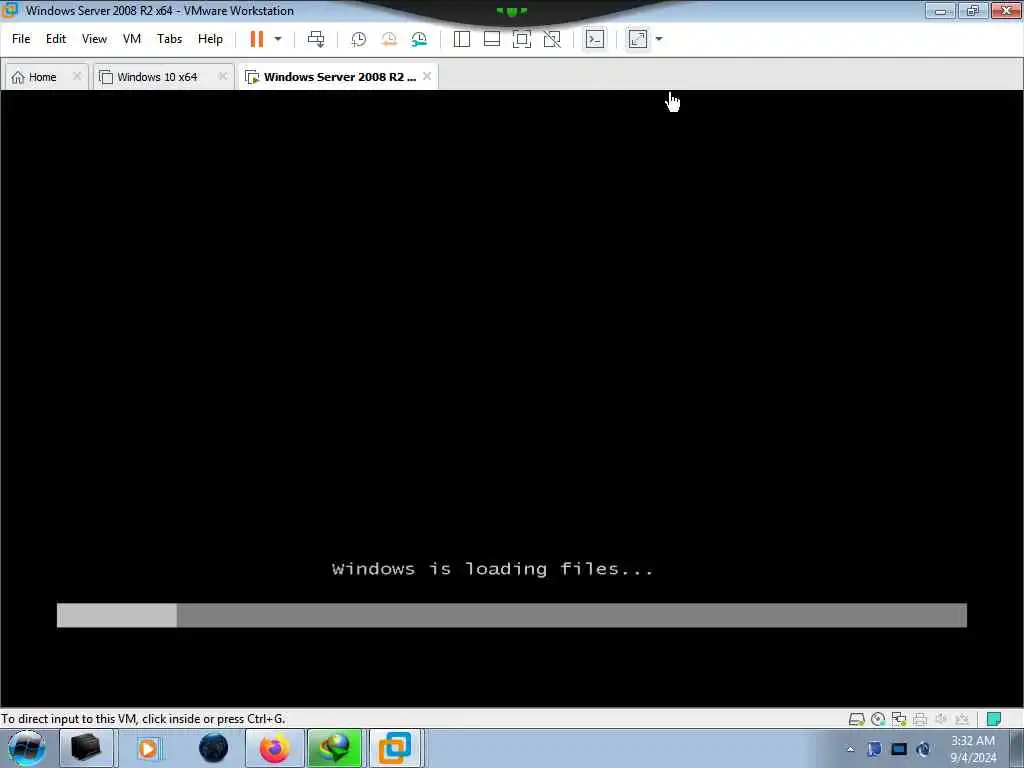1024x768 pixels.
Task: Click the printer device status icon
Action: pos(920,719)
